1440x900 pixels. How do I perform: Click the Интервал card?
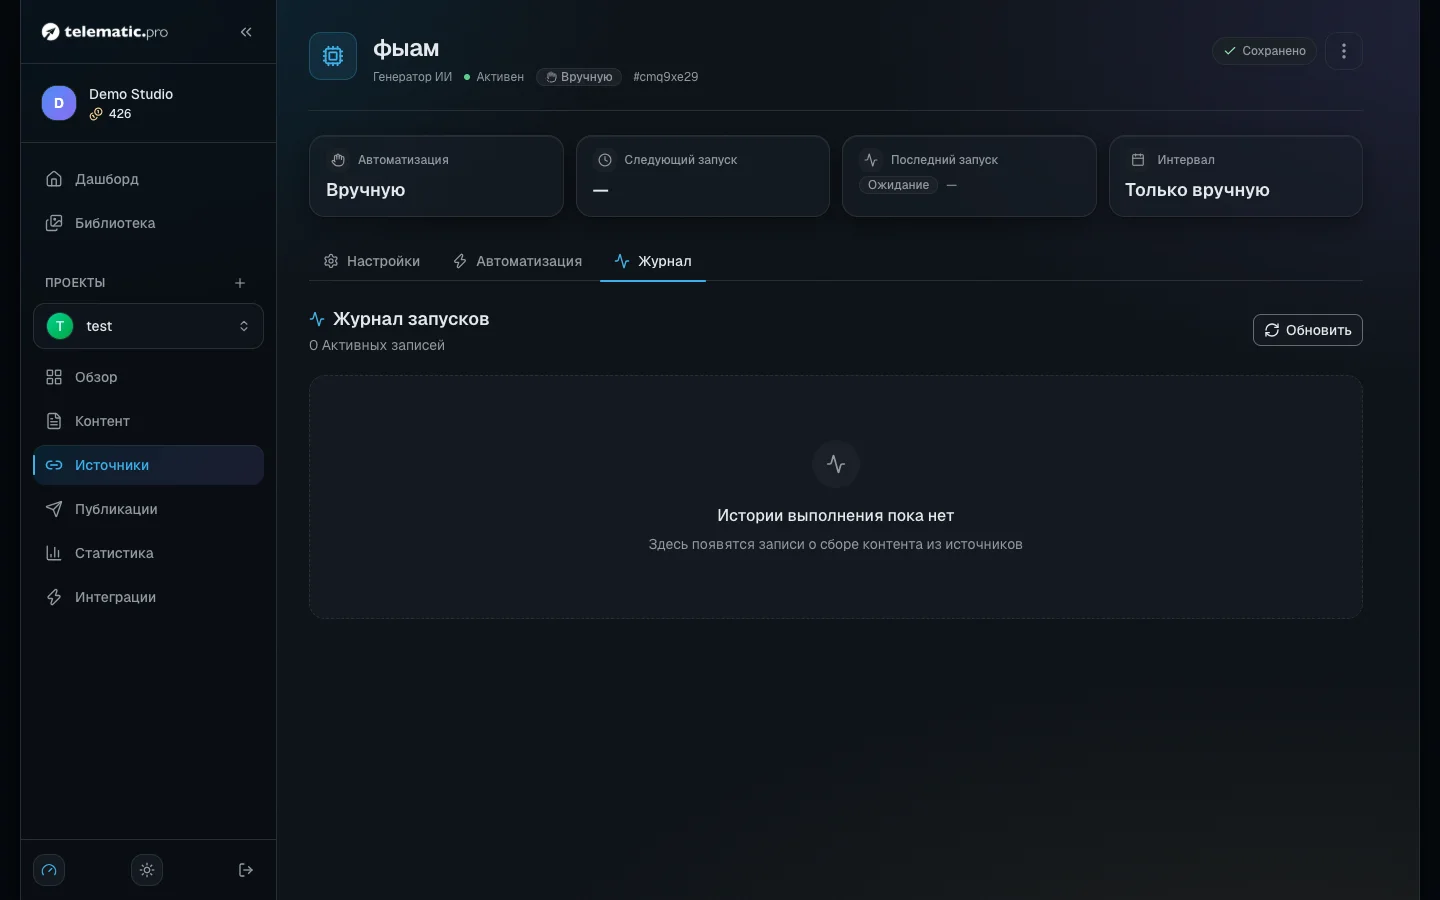point(1236,176)
